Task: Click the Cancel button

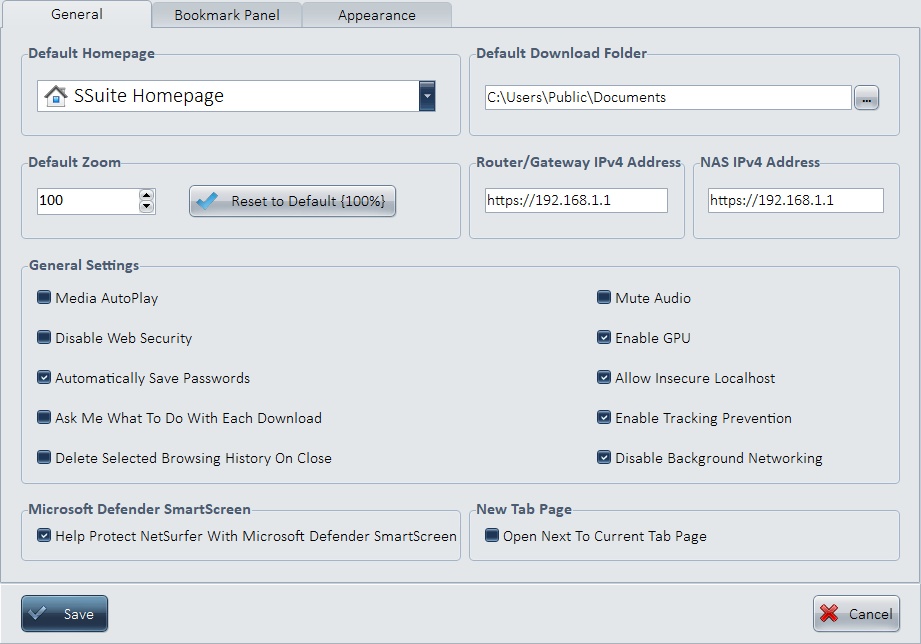Action: 857,614
